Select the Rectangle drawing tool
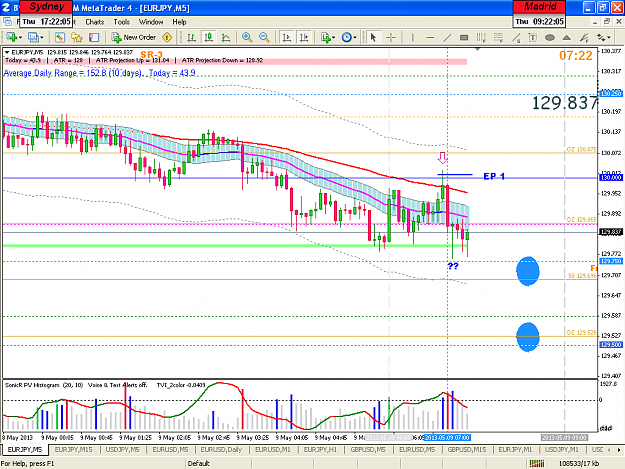This screenshot has width=625, height=469. tap(464, 37)
